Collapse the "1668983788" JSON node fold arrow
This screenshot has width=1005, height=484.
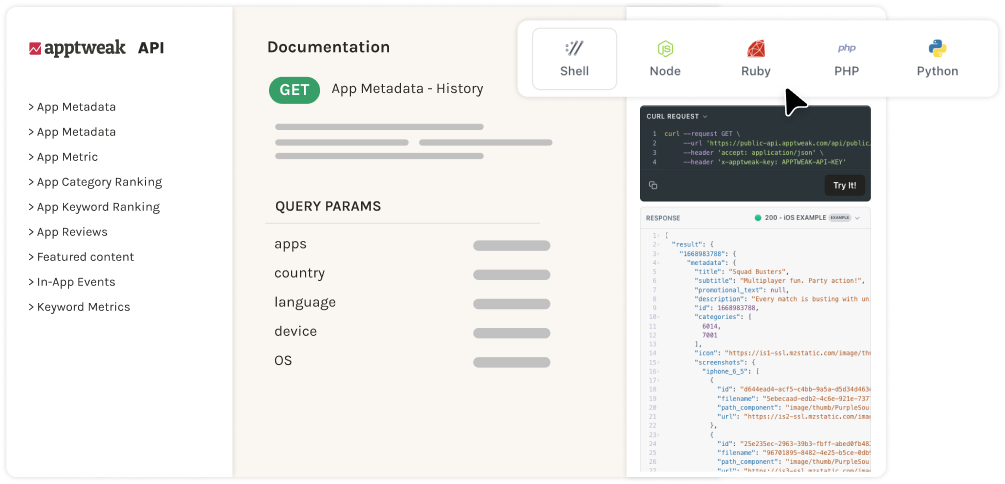[x=658, y=254]
